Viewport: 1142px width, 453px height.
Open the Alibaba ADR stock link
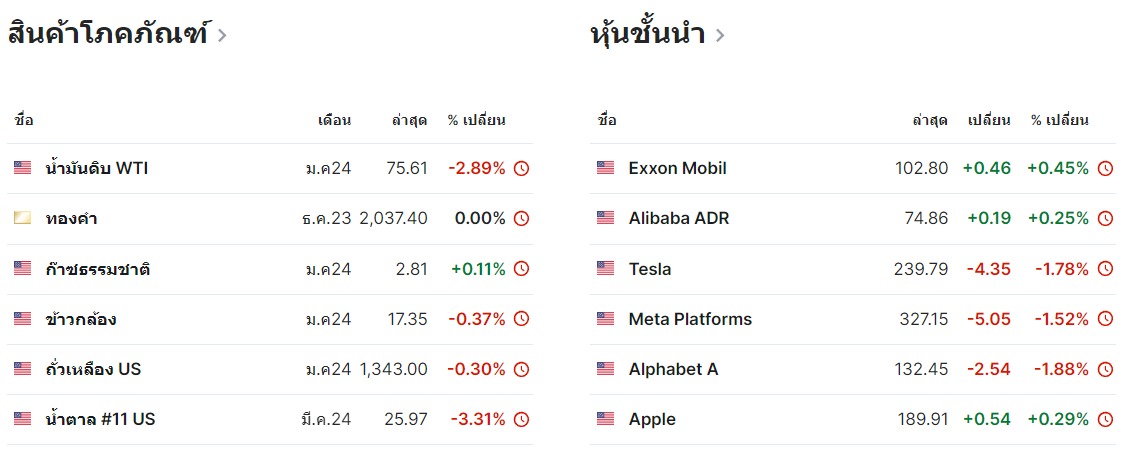click(678, 218)
